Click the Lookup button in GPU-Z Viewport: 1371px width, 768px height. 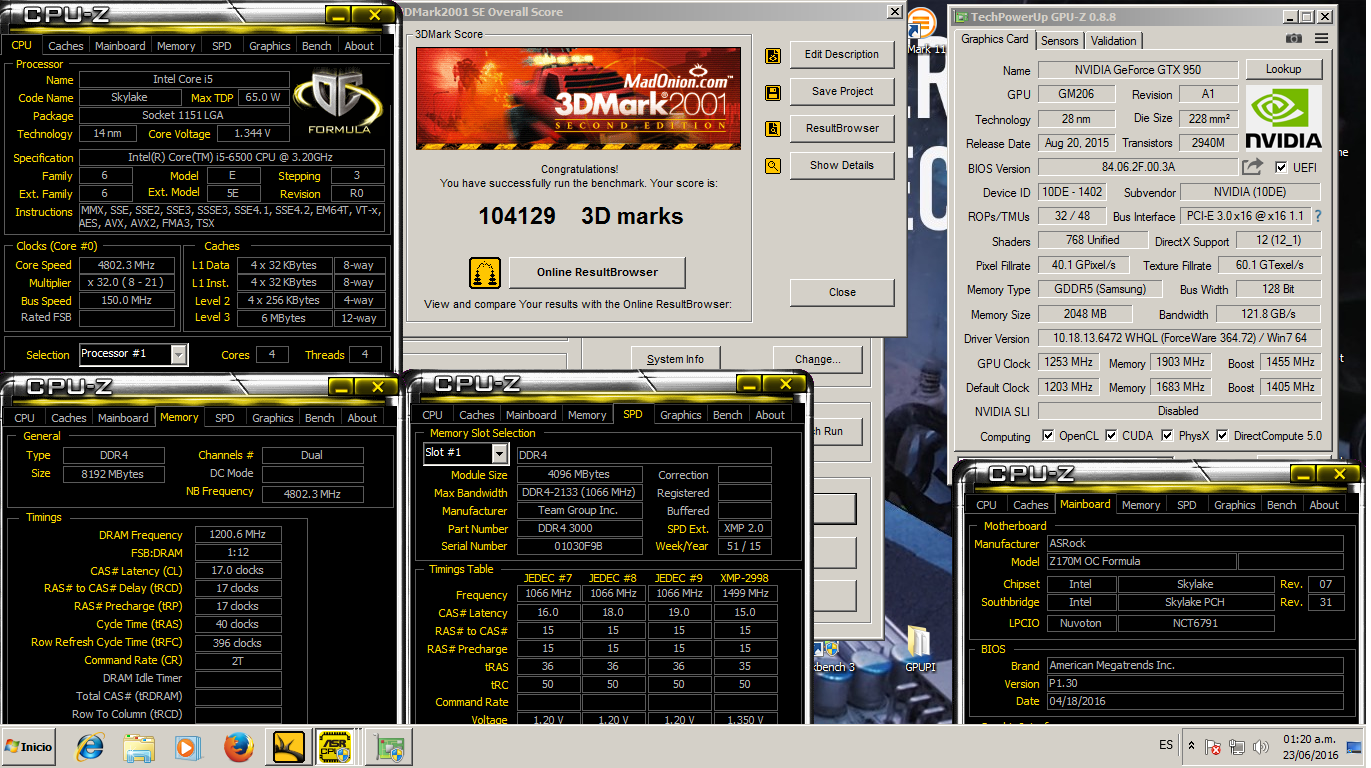pos(1283,70)
